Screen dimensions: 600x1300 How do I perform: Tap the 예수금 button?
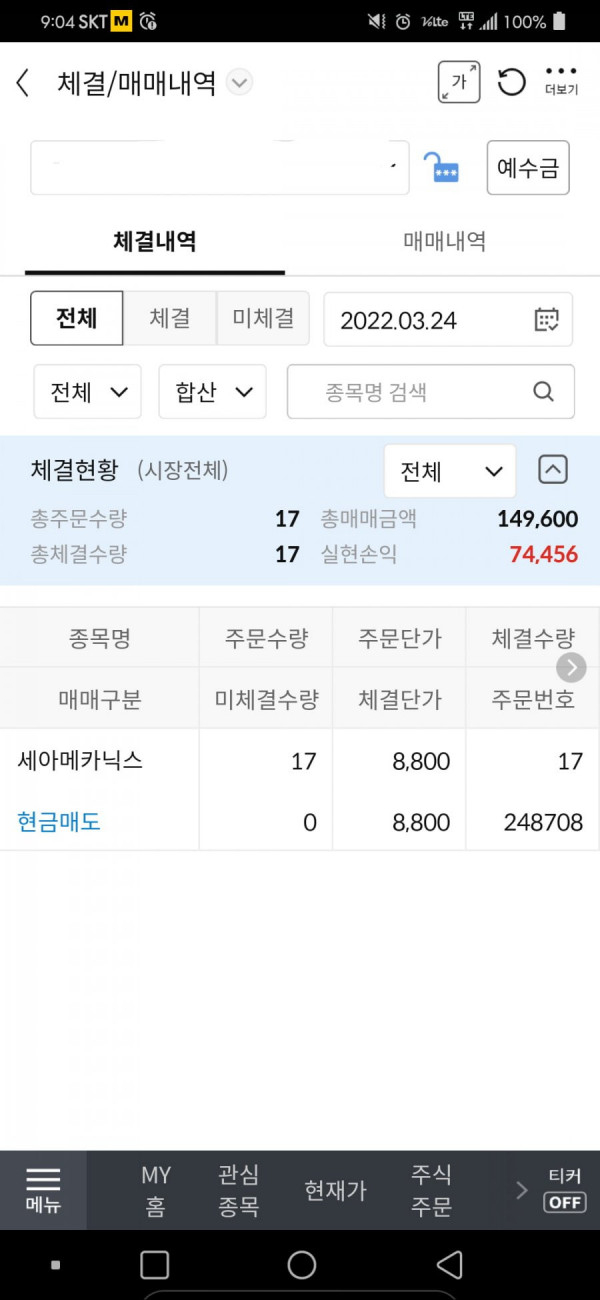pos(528,167)
